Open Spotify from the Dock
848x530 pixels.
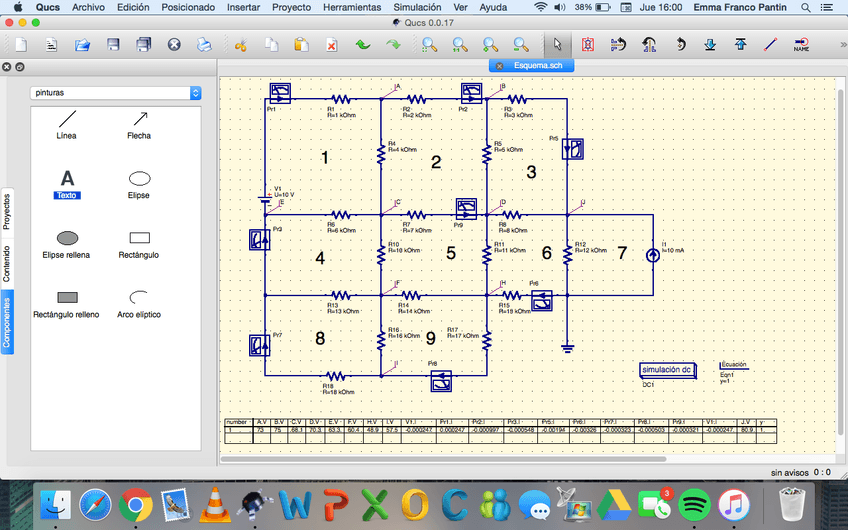tap(692, 505)
